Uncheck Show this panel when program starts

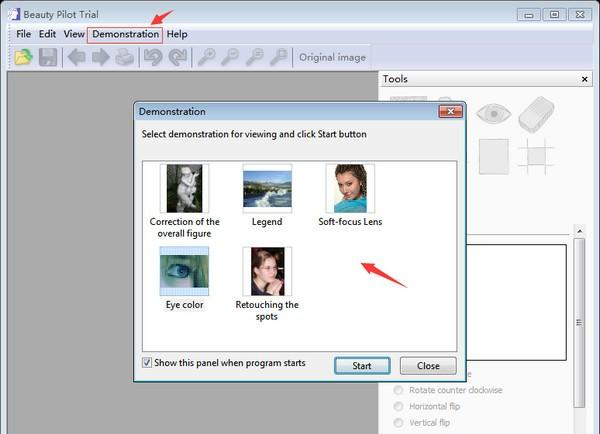pos(147,362)
